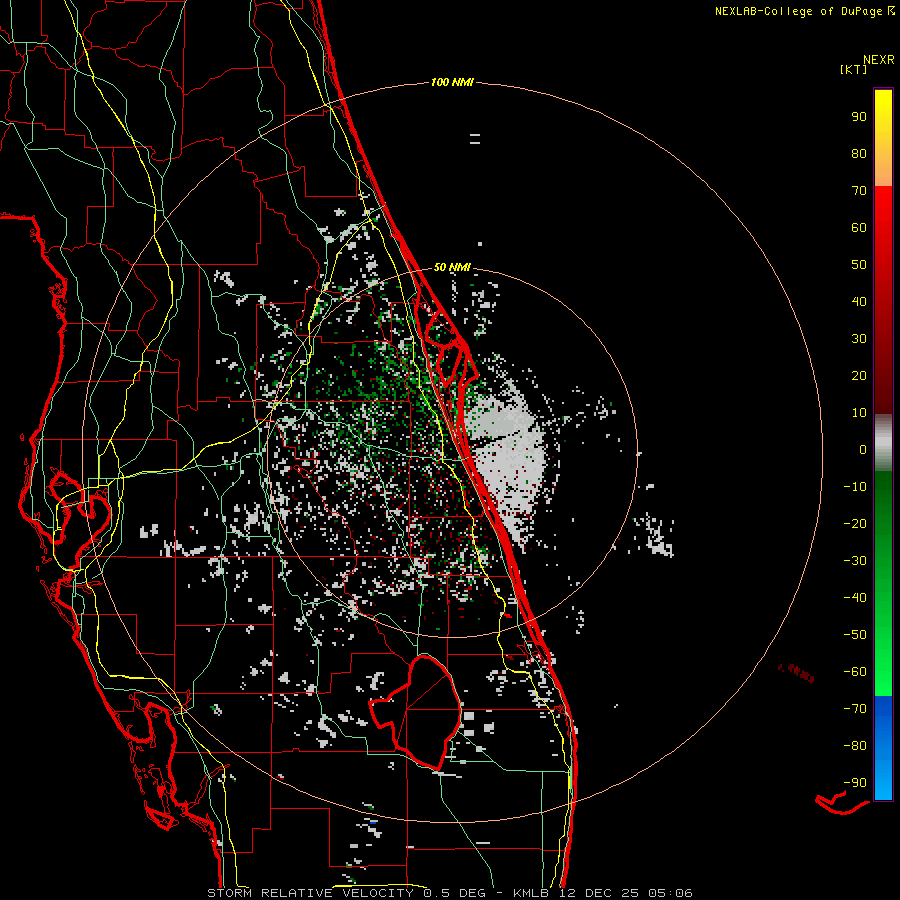Click the blue bottom segment of the color bar
Screen dimensions: 900x900
883,748
